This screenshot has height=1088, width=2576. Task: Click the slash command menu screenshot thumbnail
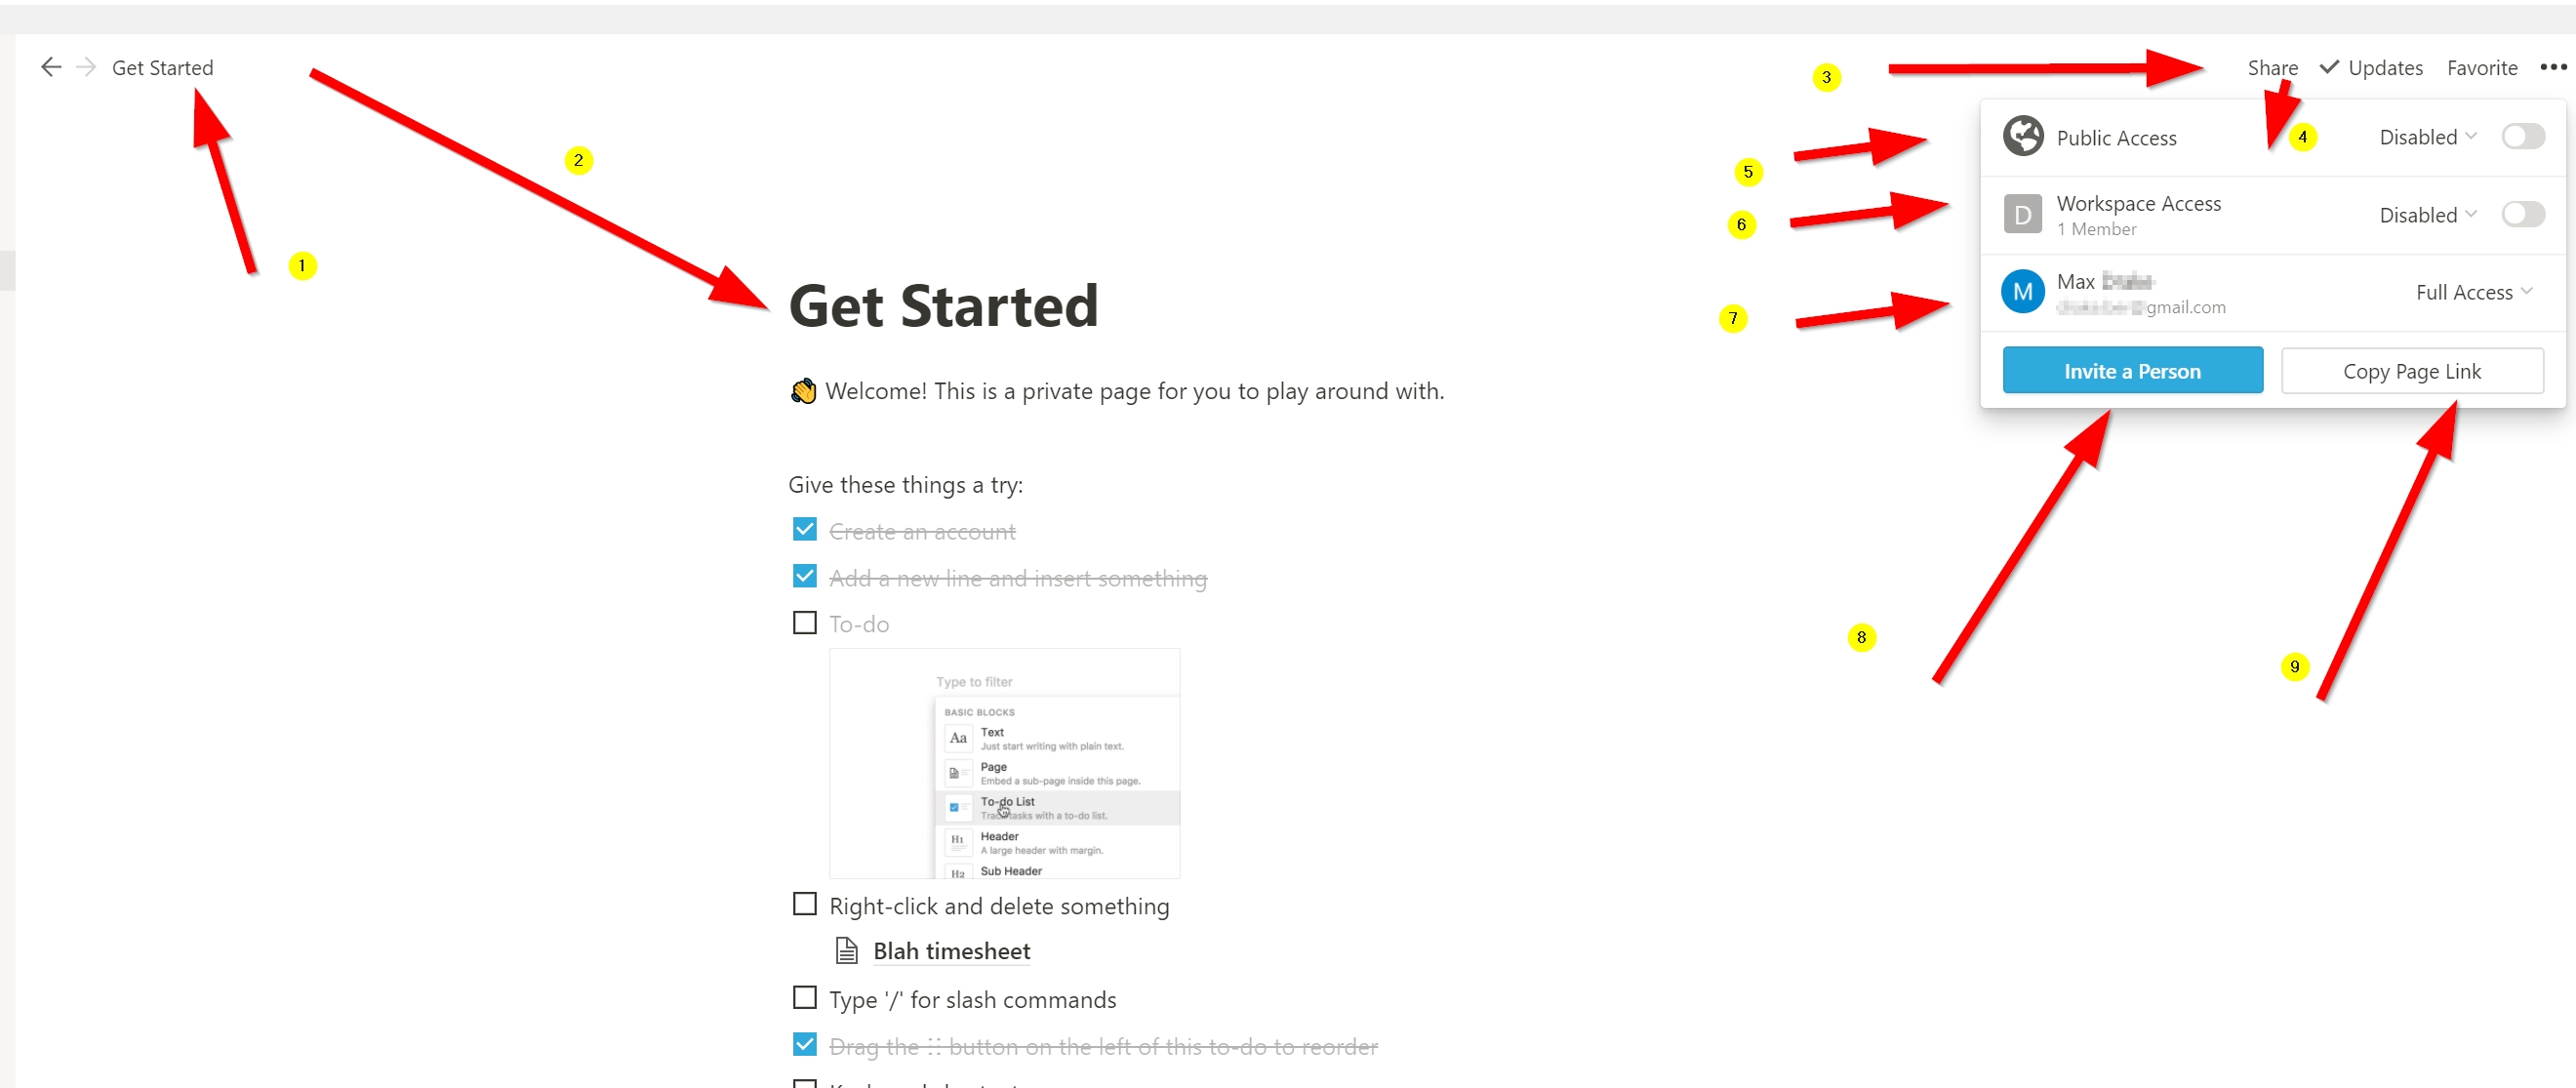pos(1004,763)
